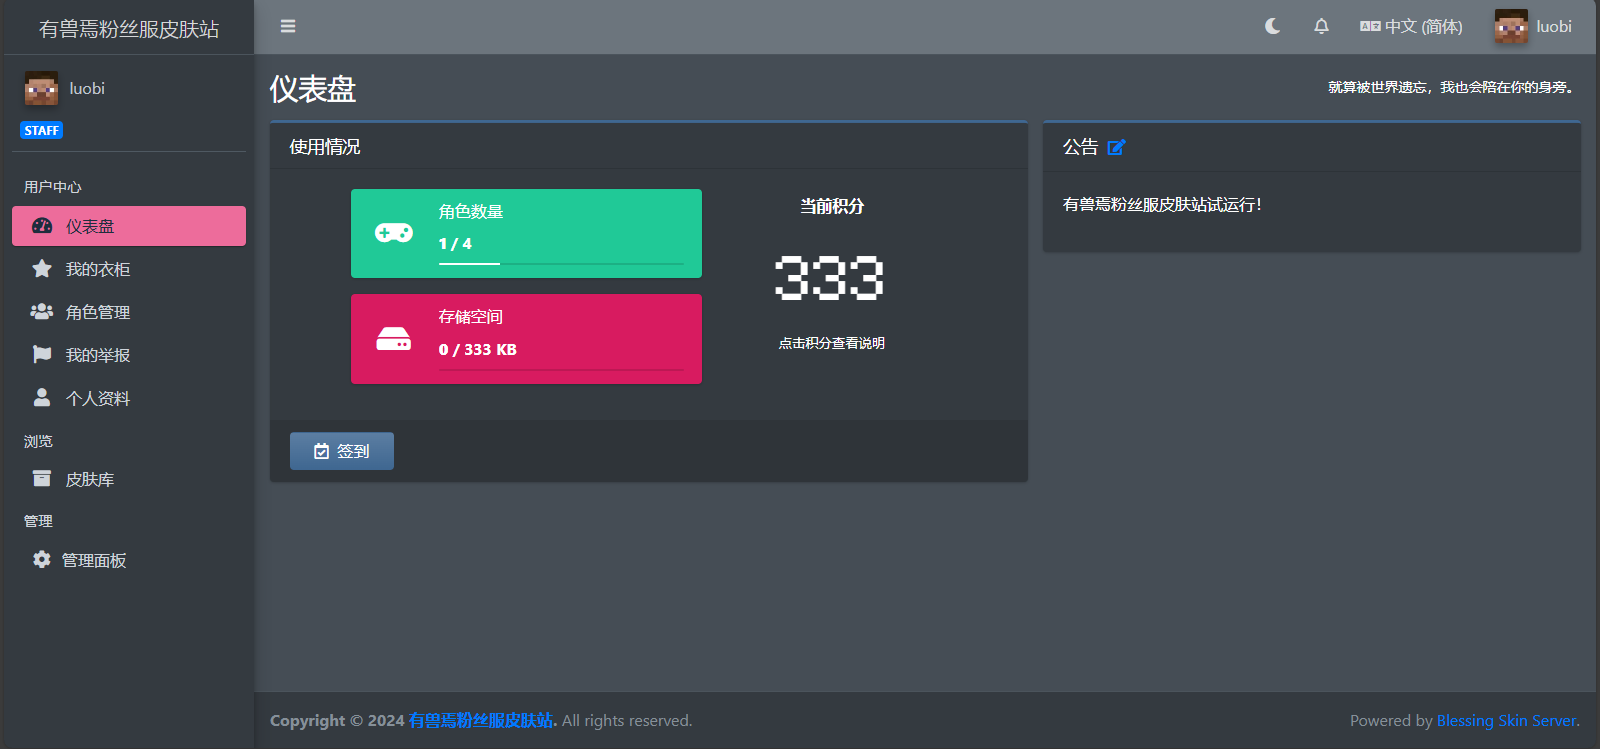Open 我的举报 menu item
This screenshot has width=1600, height=749.
point(129,355)
